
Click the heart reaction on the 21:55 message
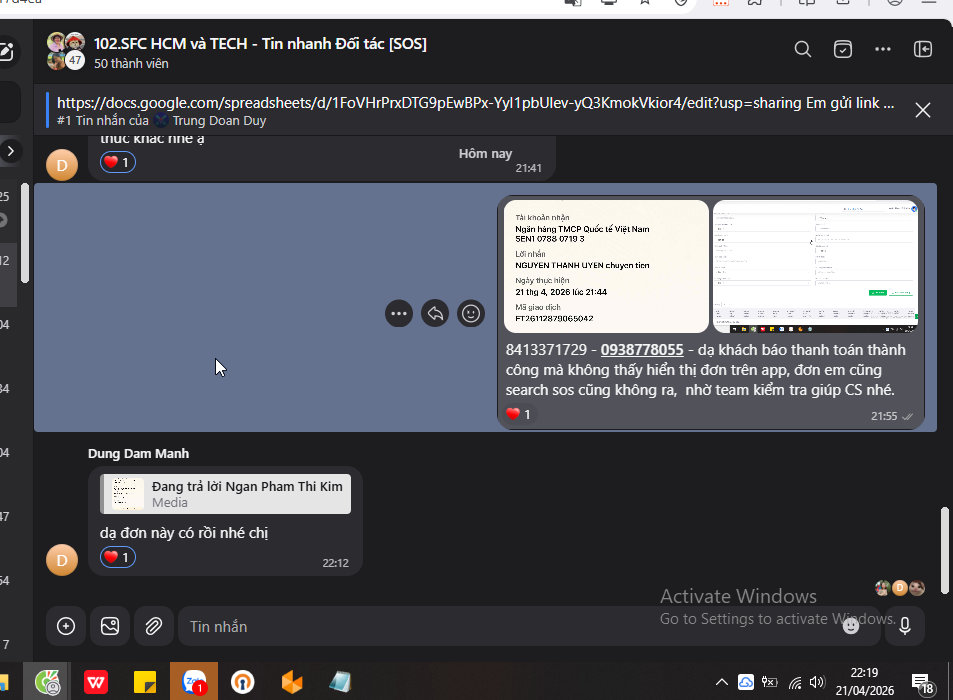[x=518, y=414]
